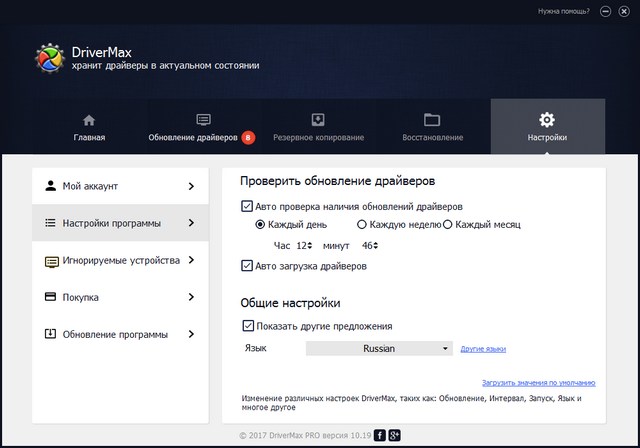Uncheck Показать другие предложения
This screenshot has width=640, height=448.
coord(247,326)
